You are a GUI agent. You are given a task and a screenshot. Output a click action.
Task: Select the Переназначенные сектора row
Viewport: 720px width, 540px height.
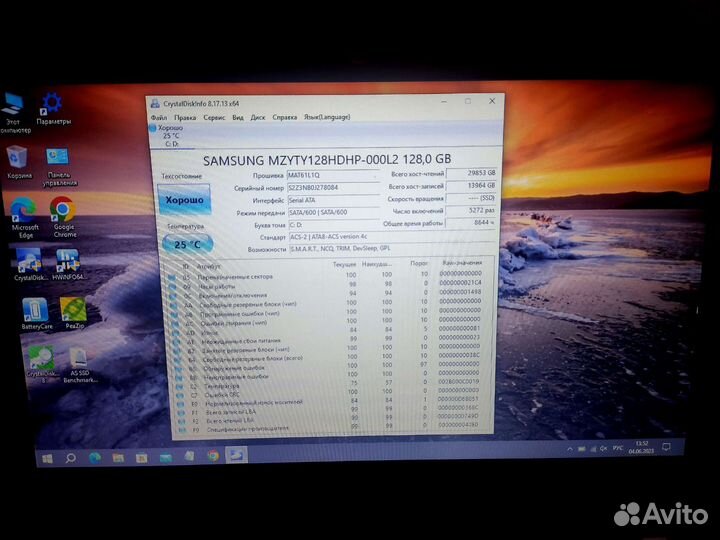(x=326, y=276)
